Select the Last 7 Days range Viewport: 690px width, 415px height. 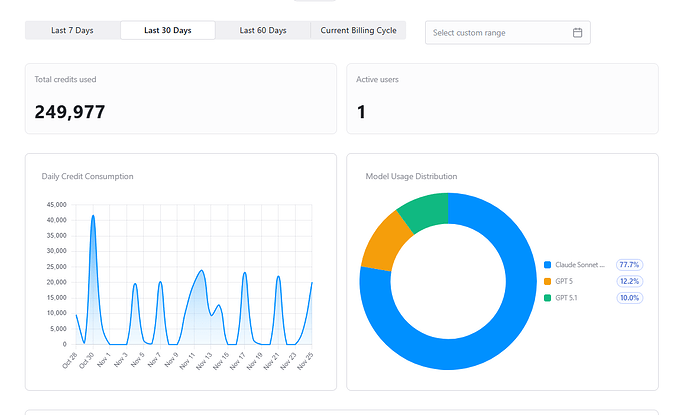pyautogui.click(x=72, y=30)
